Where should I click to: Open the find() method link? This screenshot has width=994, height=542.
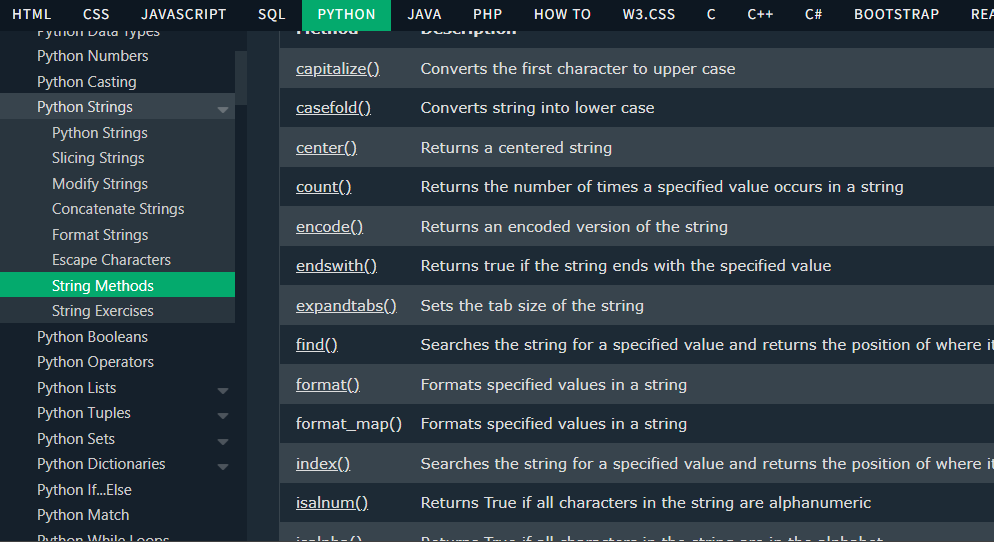(317, 345)
